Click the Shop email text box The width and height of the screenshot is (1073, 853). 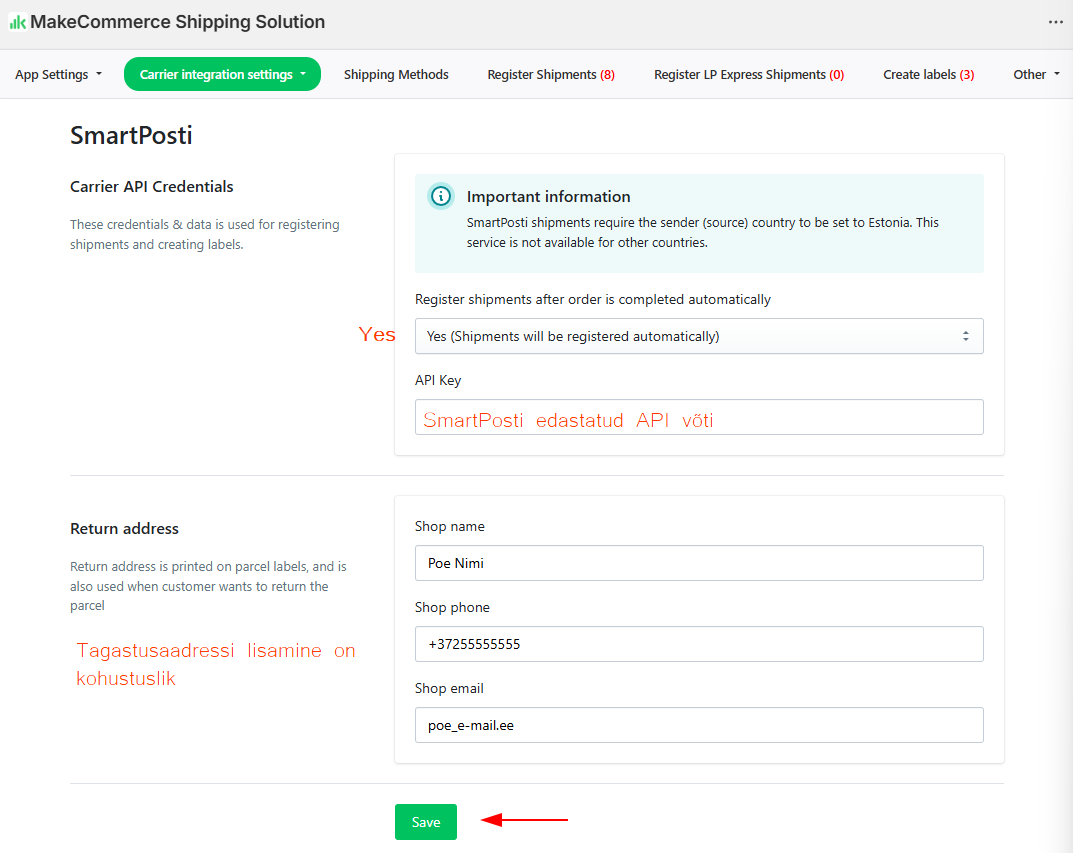(x=698, y=725)
